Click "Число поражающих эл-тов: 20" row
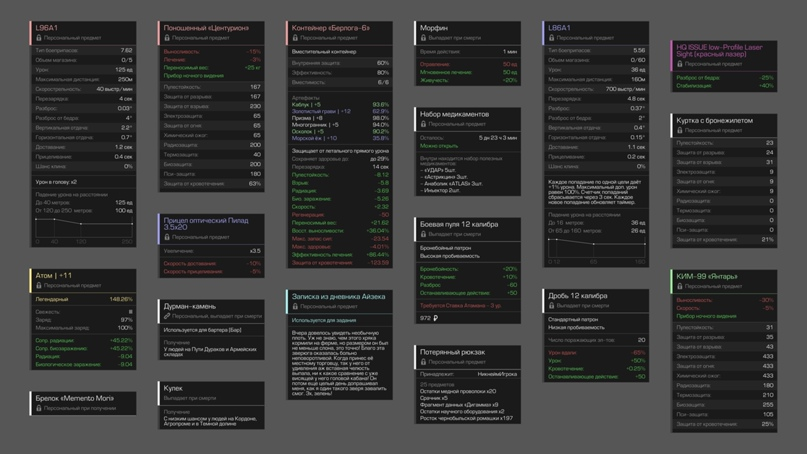The width and height of the screenshot is (807, 454). (x=596, y=340)
